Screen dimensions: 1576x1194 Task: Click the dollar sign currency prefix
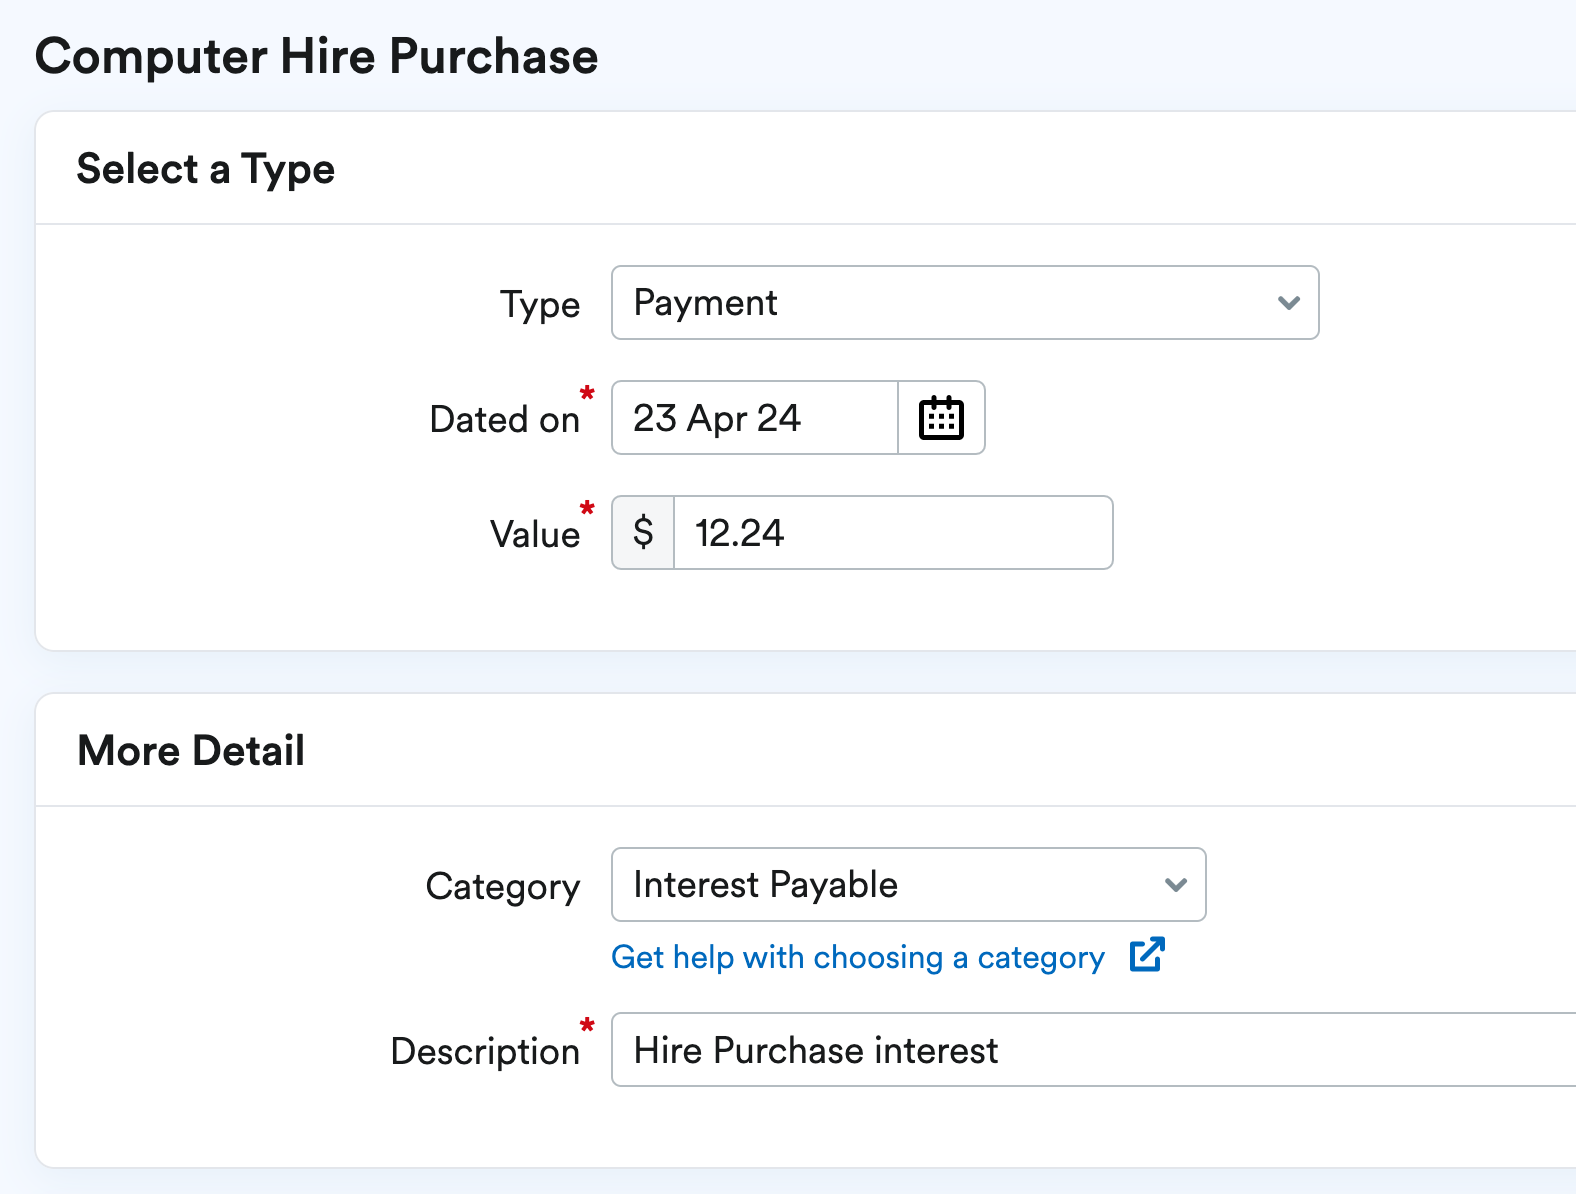tap(643, 533)
